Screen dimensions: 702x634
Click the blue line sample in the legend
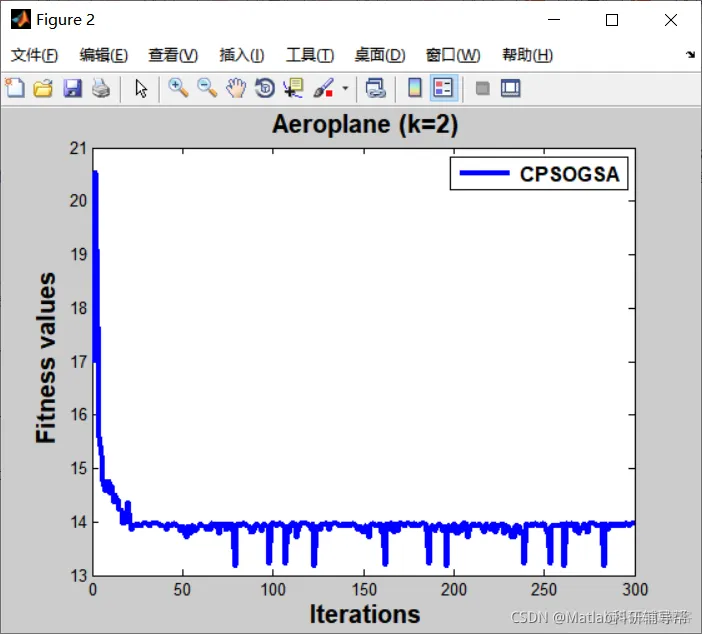tap(484, 173)
